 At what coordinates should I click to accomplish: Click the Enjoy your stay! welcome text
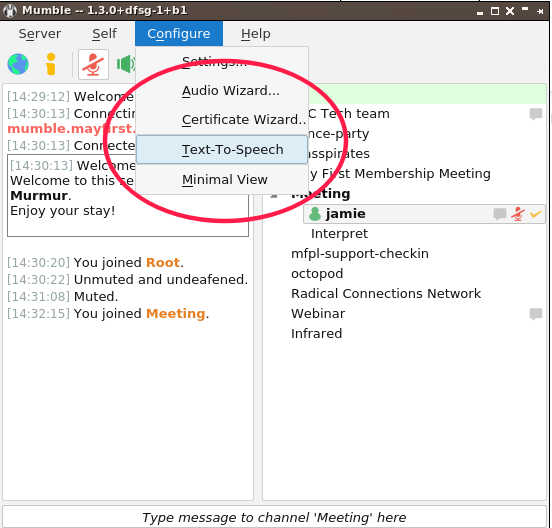click(63, 211)
